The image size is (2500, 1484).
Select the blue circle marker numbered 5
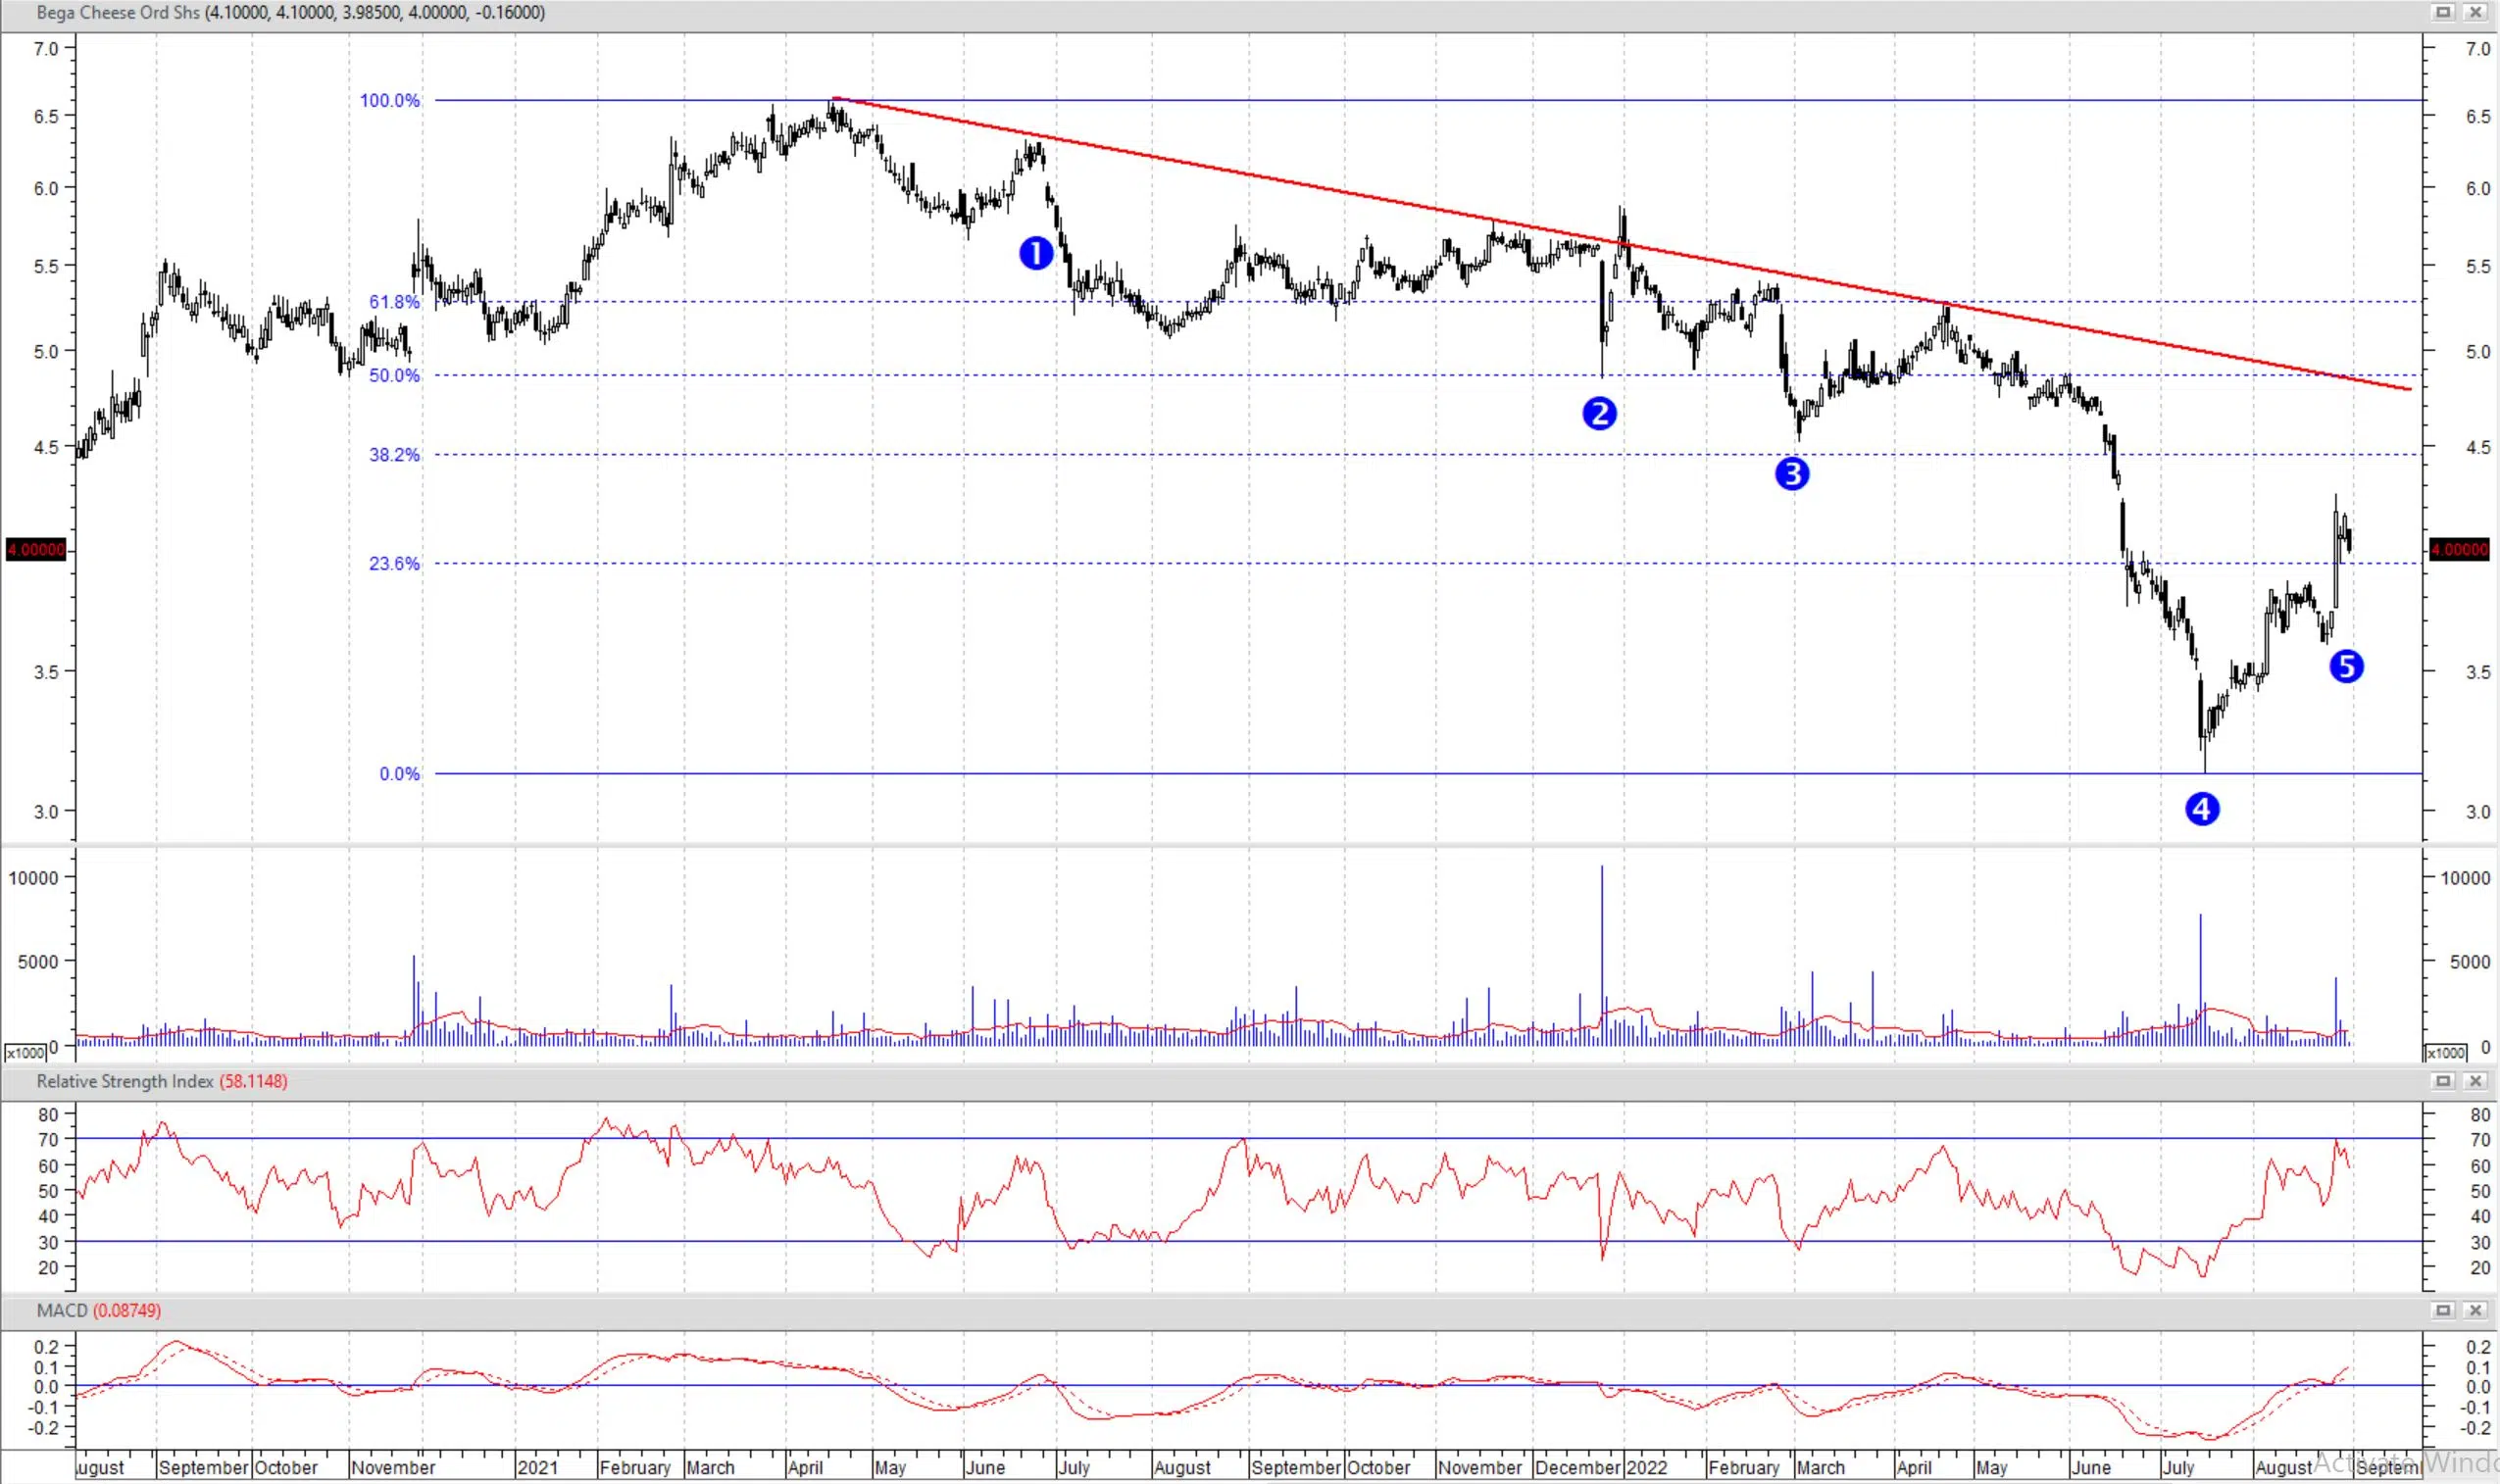(2346, 666)
